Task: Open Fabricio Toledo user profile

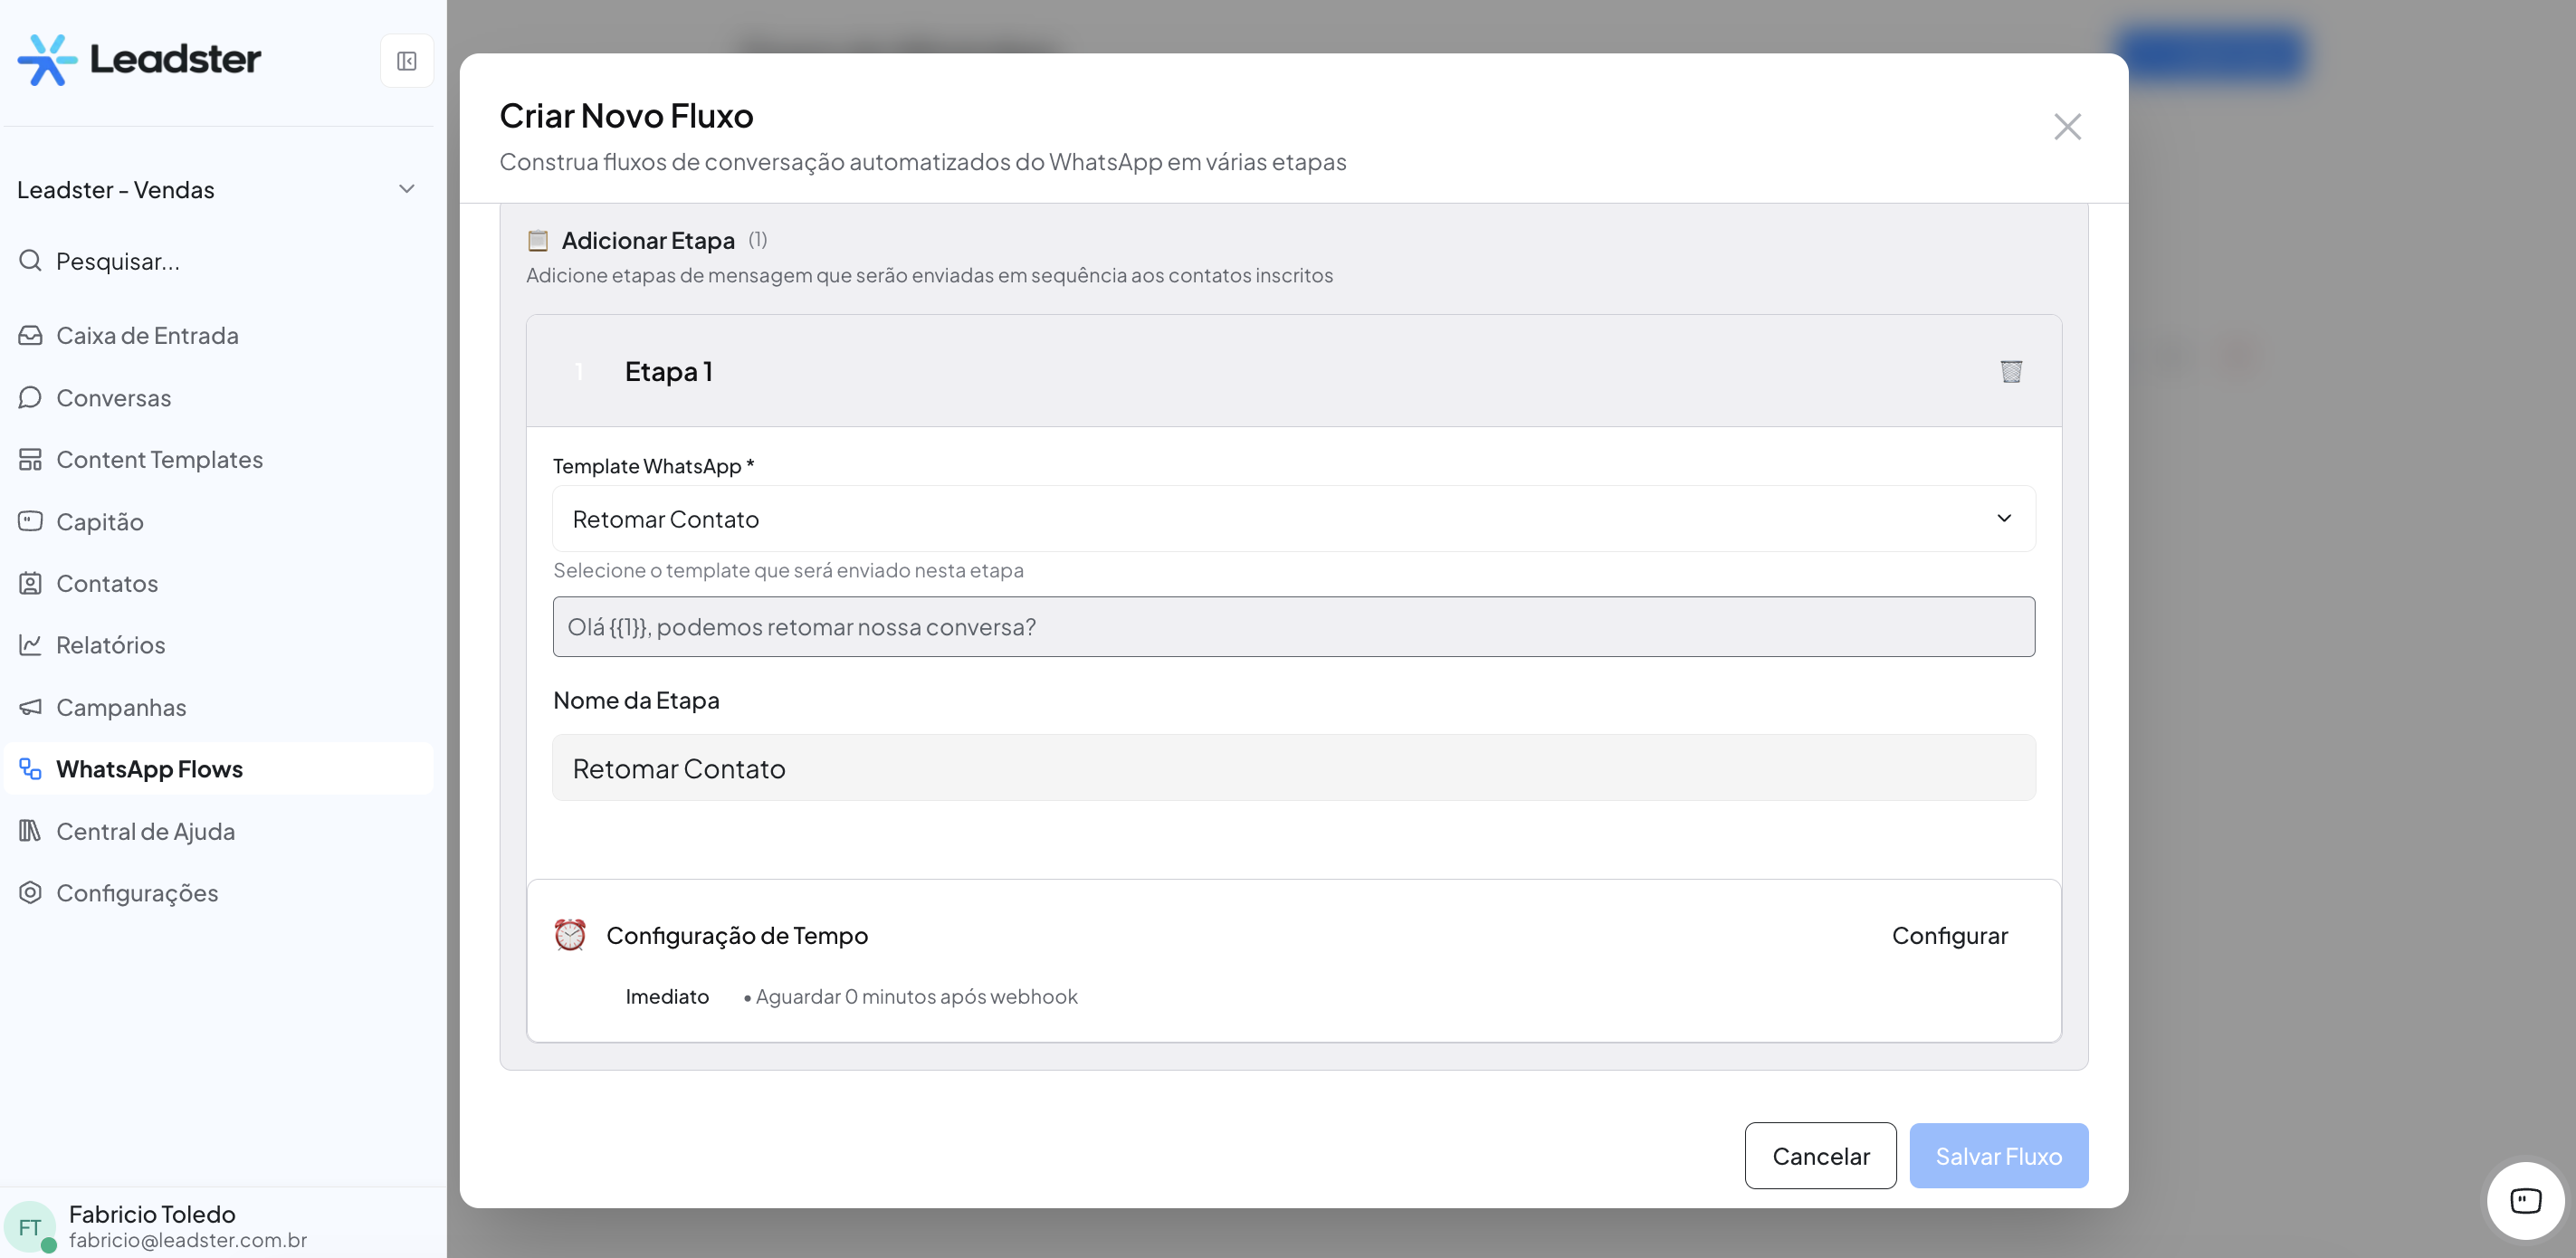Action: click(152, 1225)
